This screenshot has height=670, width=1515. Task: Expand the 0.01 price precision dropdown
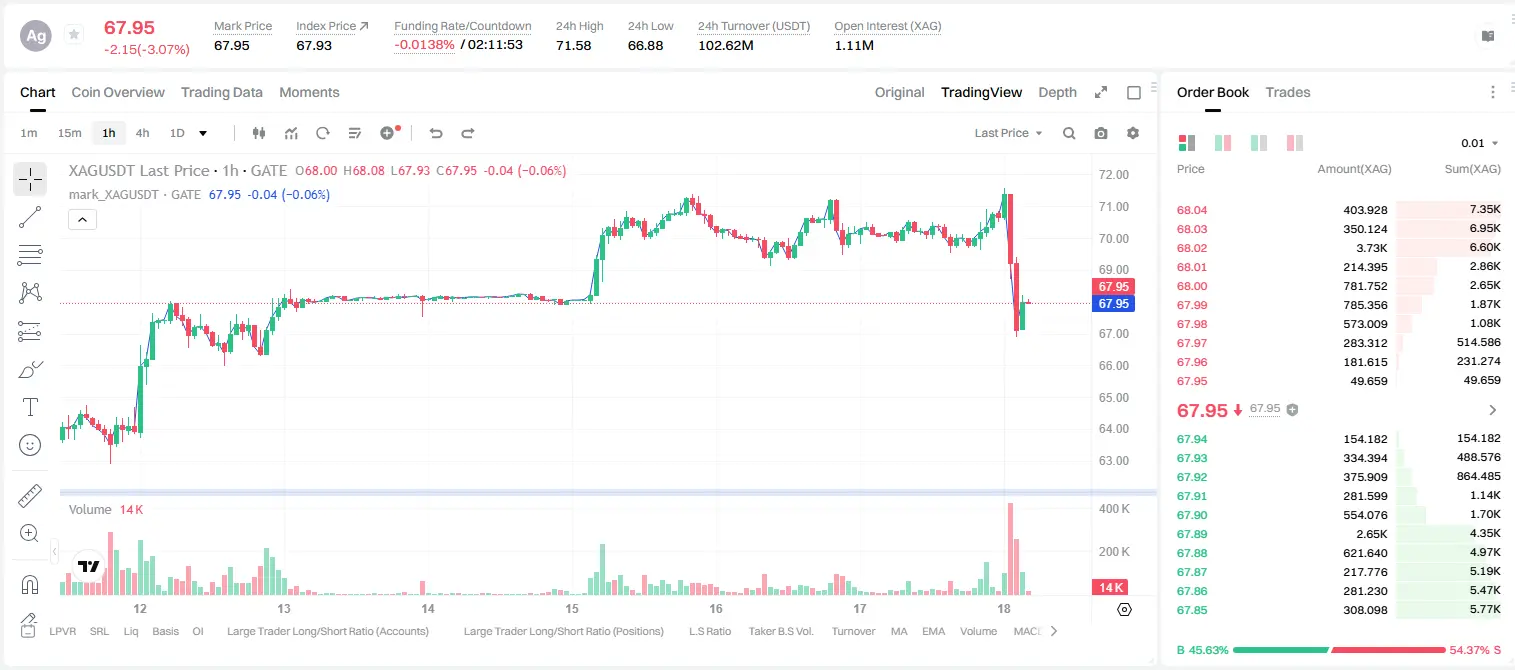click(x=1480, y=143)
